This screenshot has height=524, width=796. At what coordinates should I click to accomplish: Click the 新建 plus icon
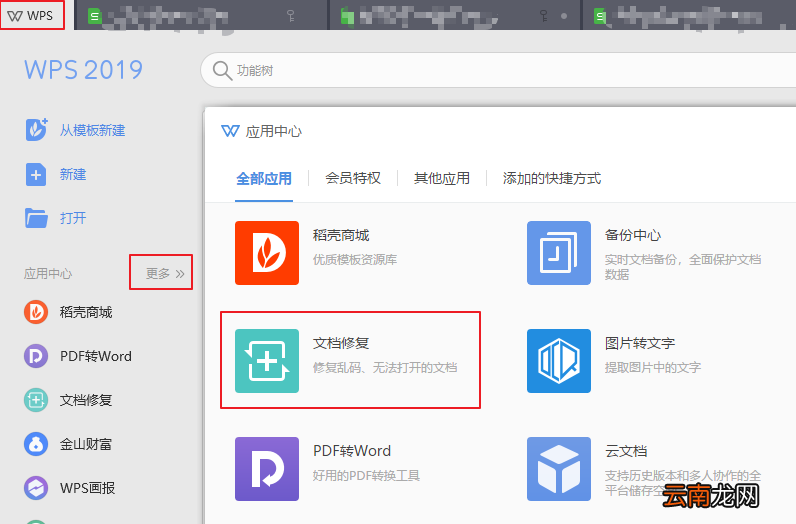click(36, 175)
